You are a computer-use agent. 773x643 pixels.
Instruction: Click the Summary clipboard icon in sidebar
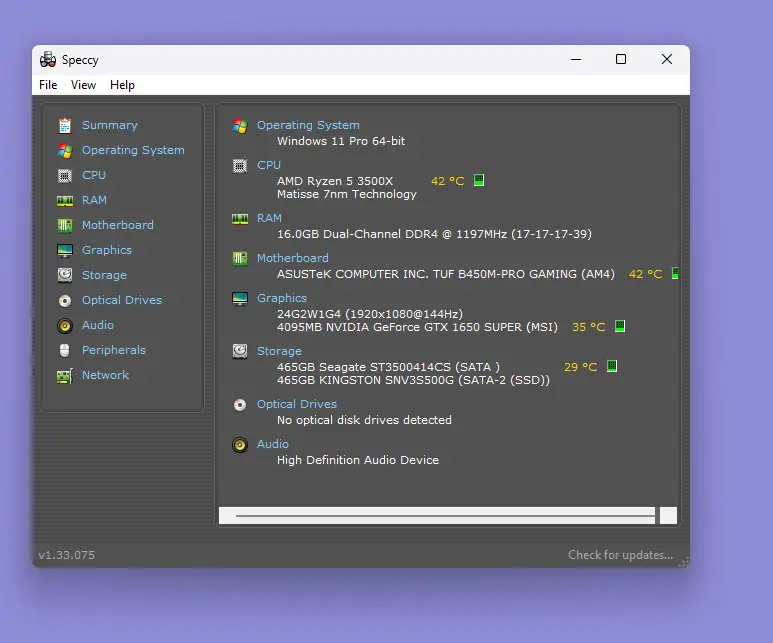[x=65, y=126]
